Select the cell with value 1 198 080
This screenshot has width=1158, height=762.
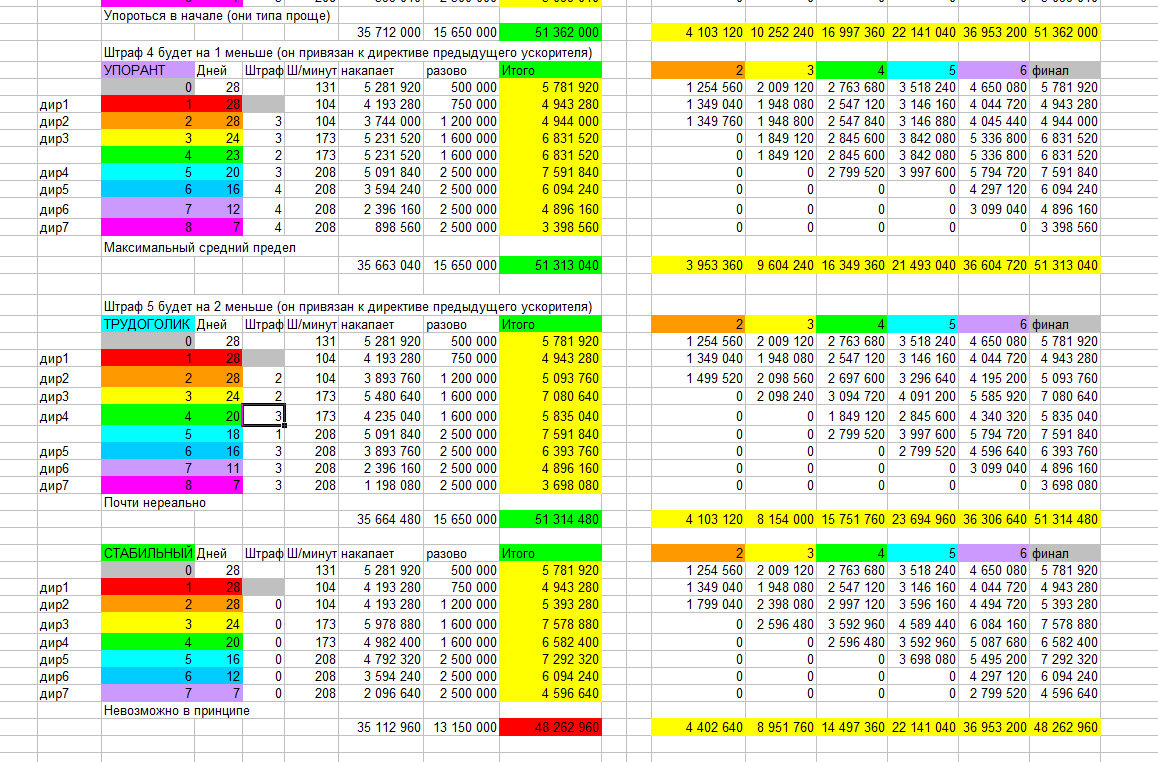pos(381,486)
